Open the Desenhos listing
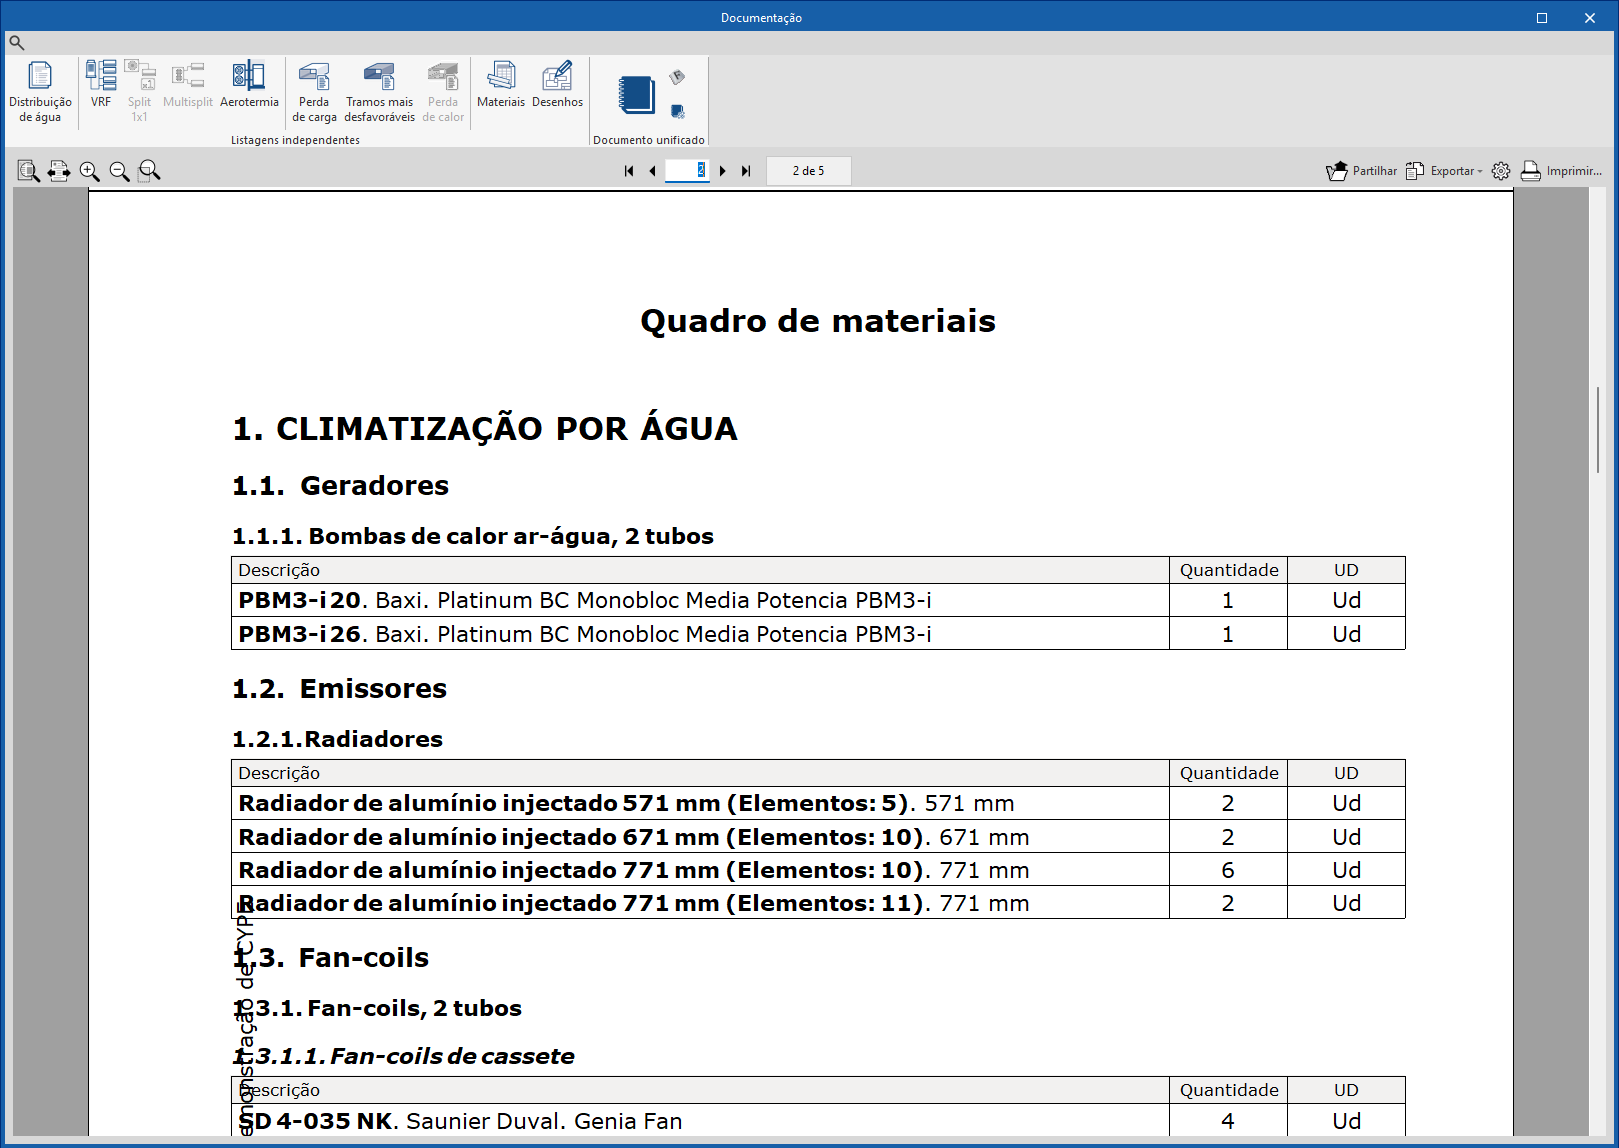This screenshot has width=1619, height=1148. (x=557, y=85)
